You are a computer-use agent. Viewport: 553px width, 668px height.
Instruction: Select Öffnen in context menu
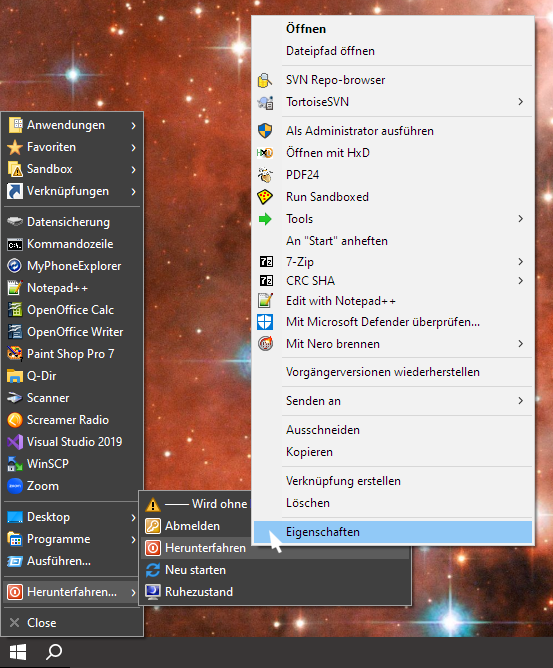coord(393,29)
